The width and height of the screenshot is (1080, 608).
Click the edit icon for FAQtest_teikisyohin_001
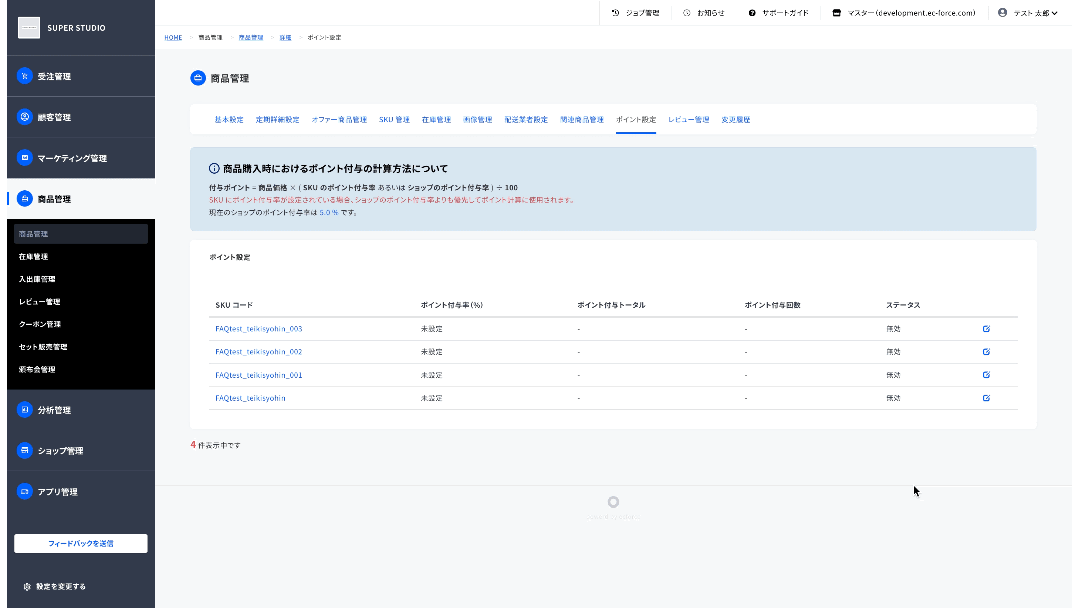coord(986,375)
